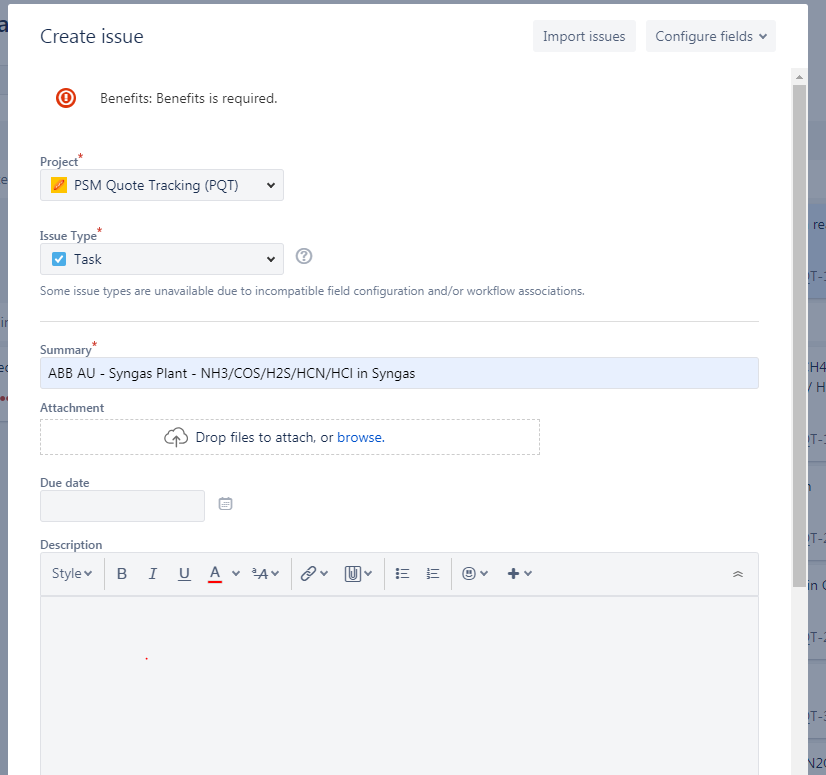Click into the Description text area

399,685
